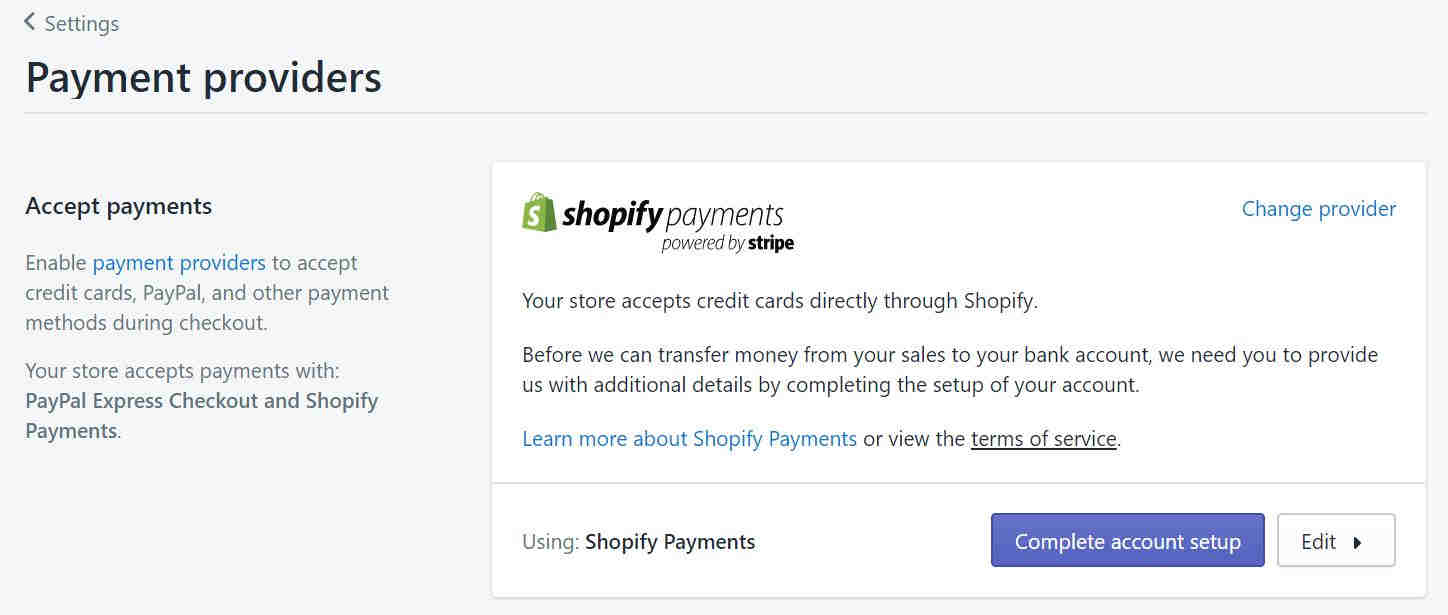Click the Payment providers page heading
This screenshot has height=615, width=1448.
point(204,77)
